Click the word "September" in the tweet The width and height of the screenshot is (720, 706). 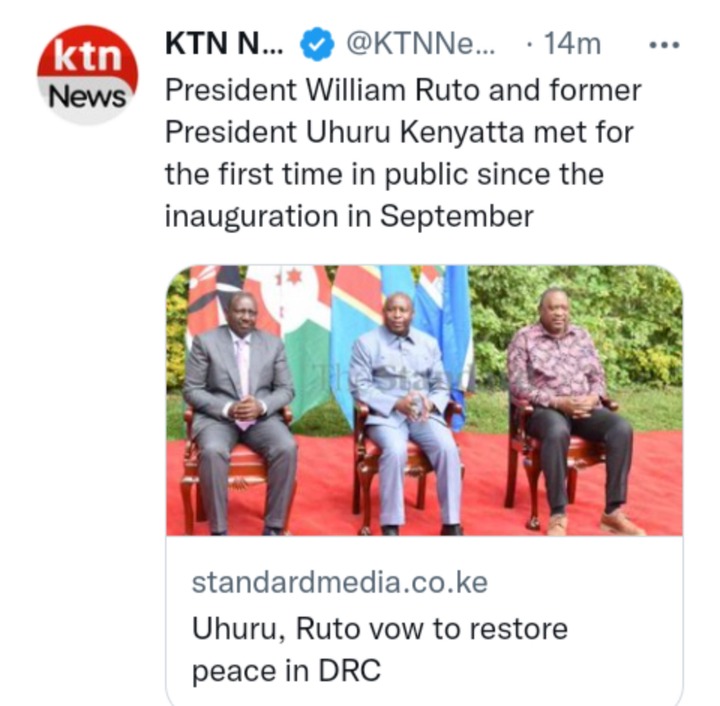pyautogui.click(x=456, y=216)
